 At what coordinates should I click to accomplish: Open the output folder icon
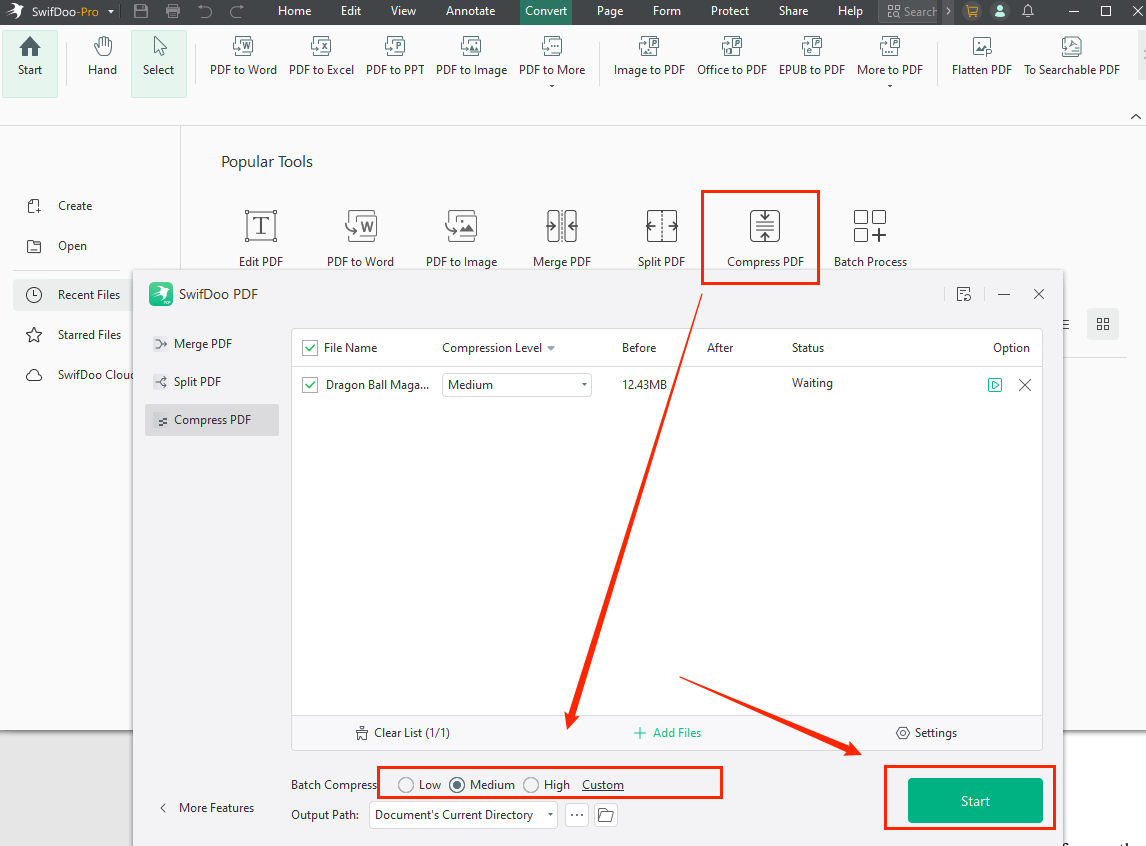point(606,815)
